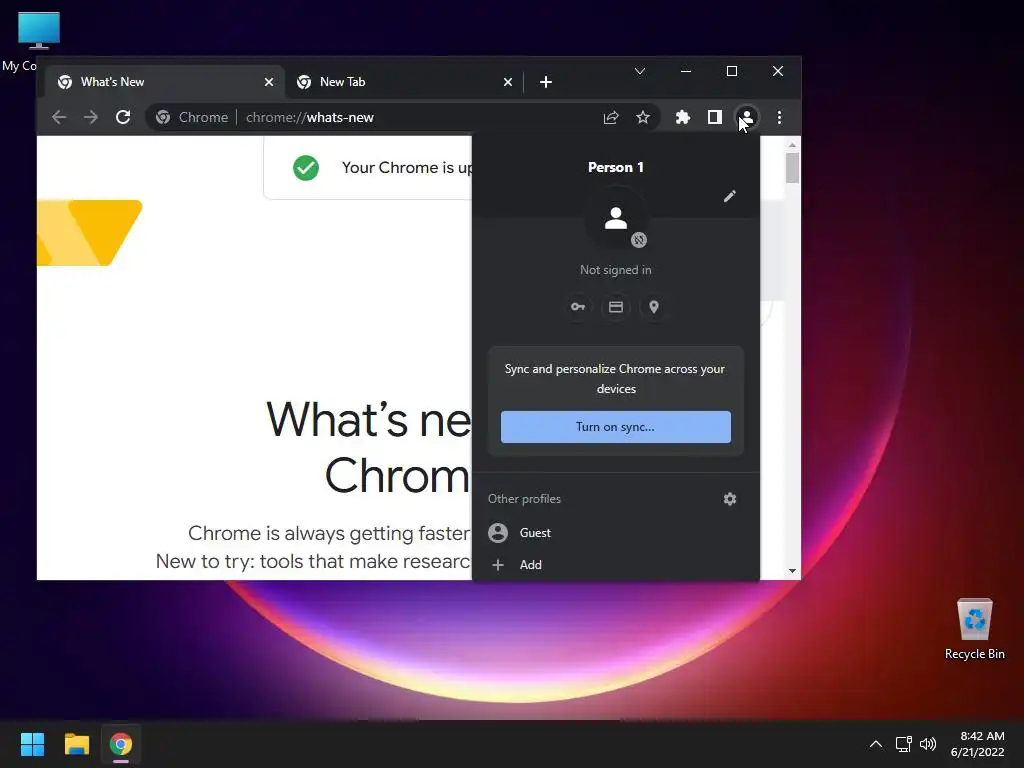The height and width of the screenshot is (768, 1024).
Task: Add a new profile with Add option
Action: [x=616, y=565]
